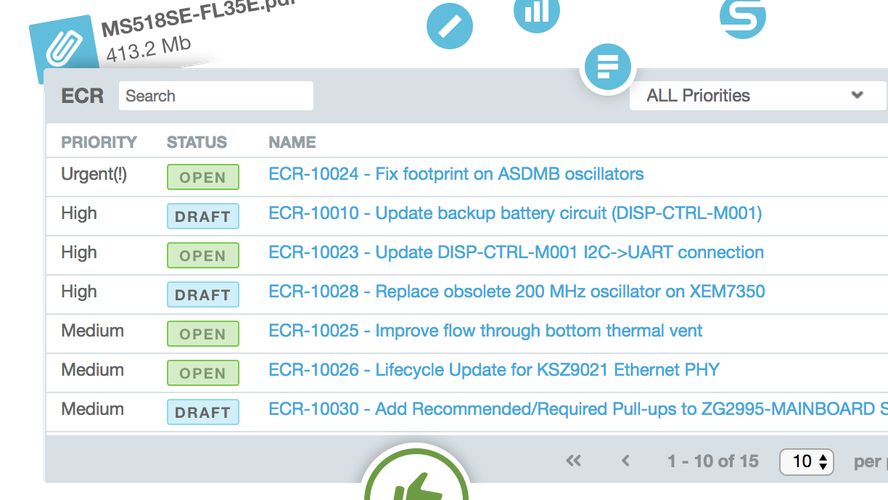Click the DRAFT status badge for ECR-10030
888x500 pixels.
pos(203,412)
